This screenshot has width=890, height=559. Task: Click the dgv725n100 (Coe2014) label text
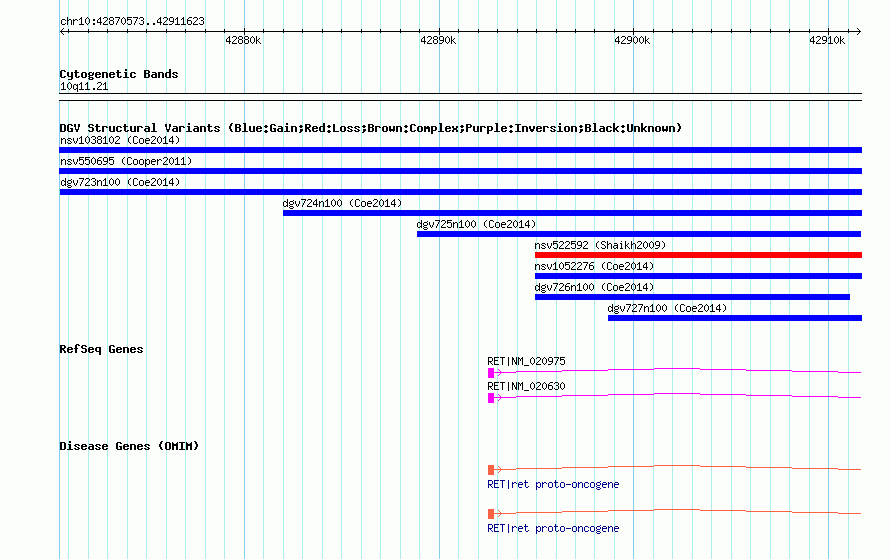tap(476, 224)
